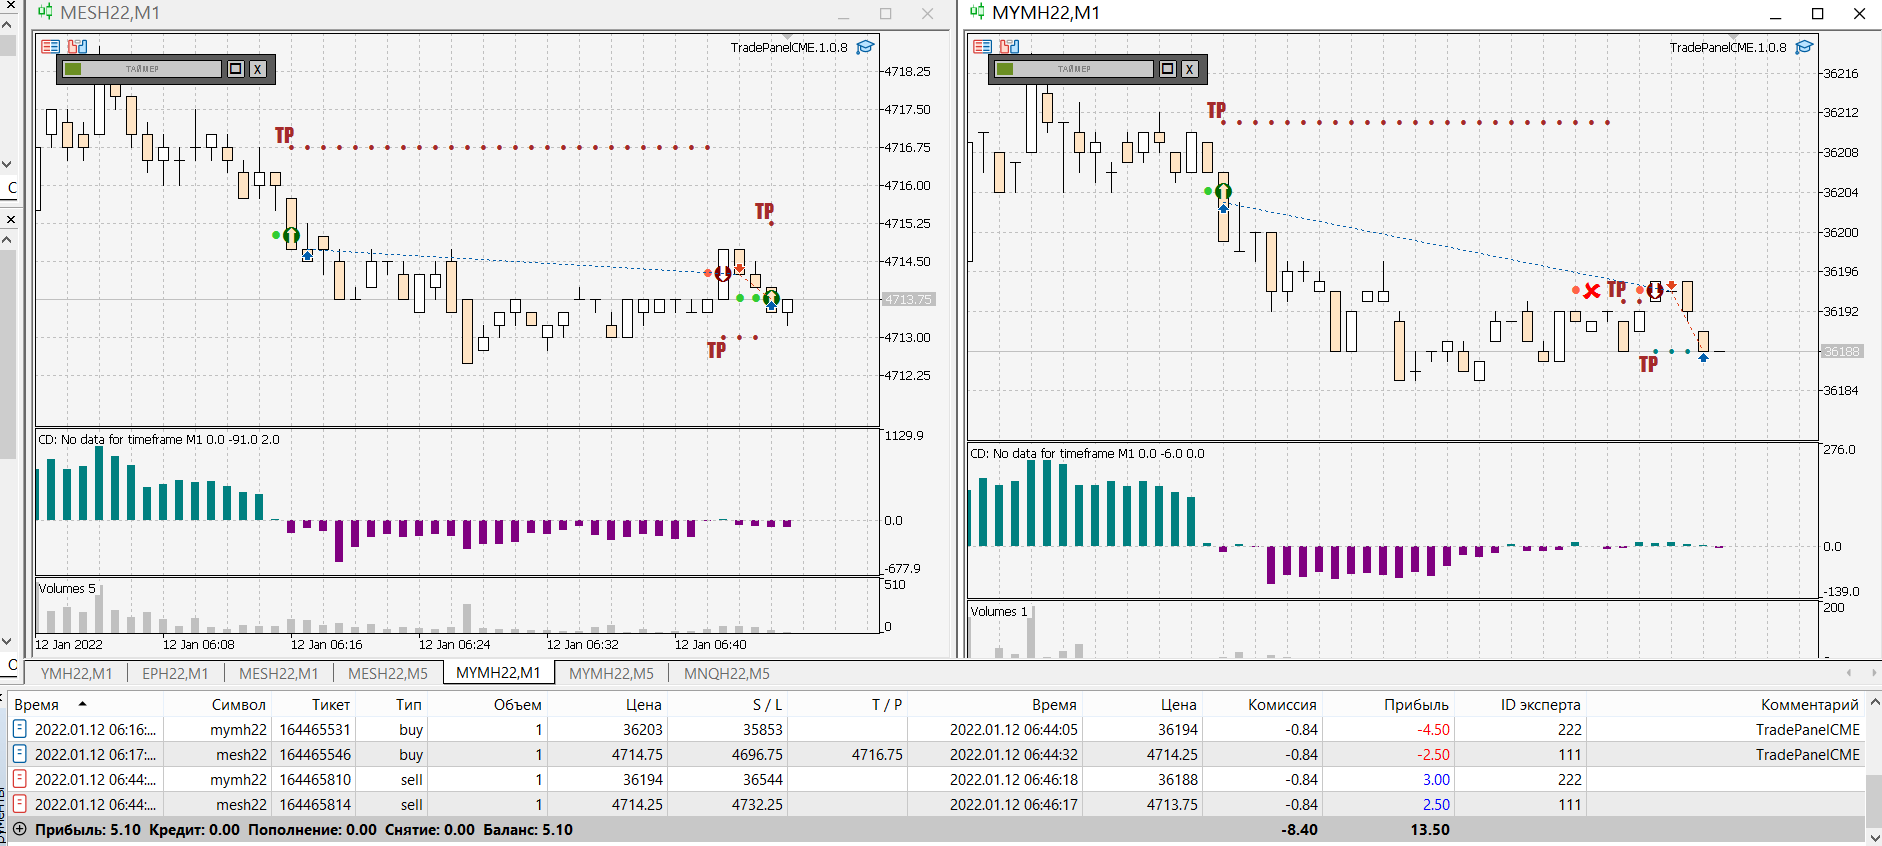Click the graduation cap icon on MESH22 chart

(x=865, y=47)
